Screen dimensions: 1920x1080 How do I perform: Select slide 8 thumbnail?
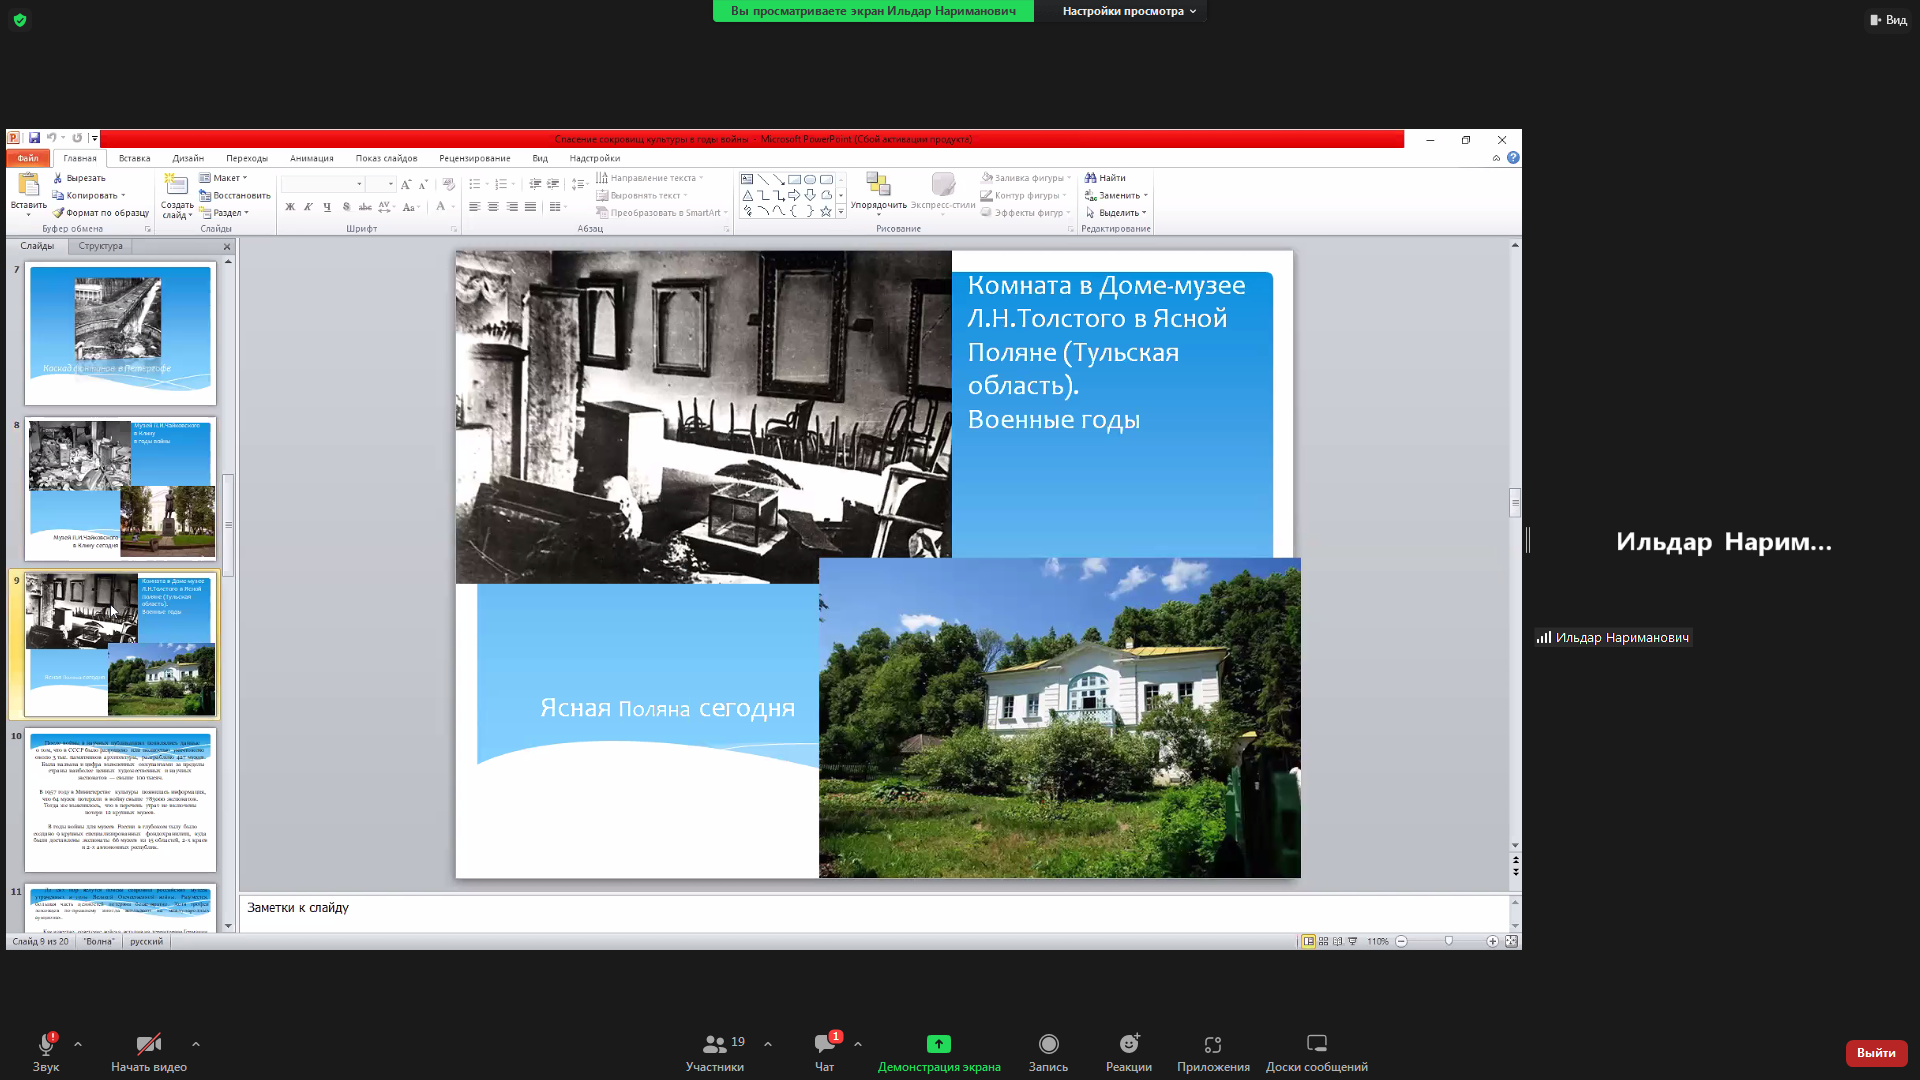(120, 488)
